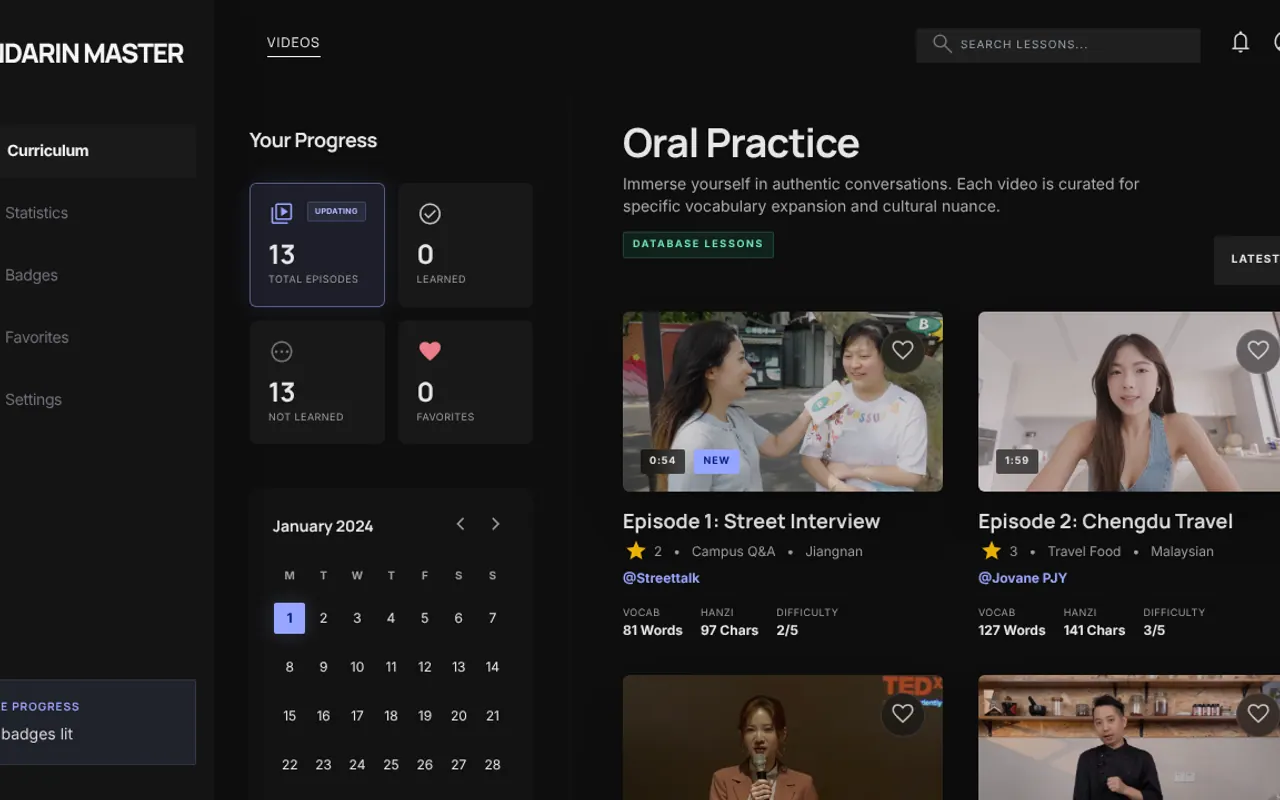Image resolution: width=1280 pixels, height=800 pixels.
Task: Open the Latest sort dropdown
Action: pyautogui.click(x=1247, y=260)
